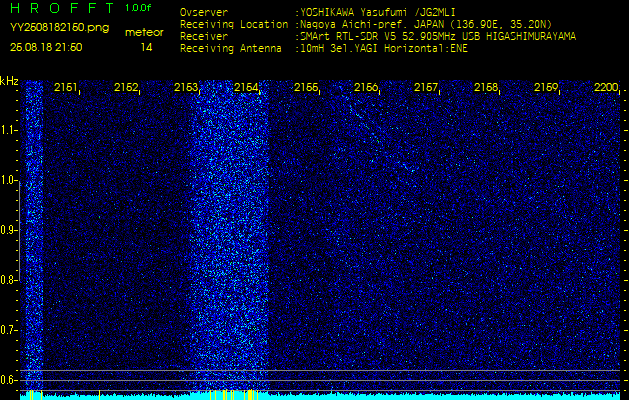This screenshot has height=400, width=629.
Task: Select the file name YY2508182150.png
Action: pos(59,28)
